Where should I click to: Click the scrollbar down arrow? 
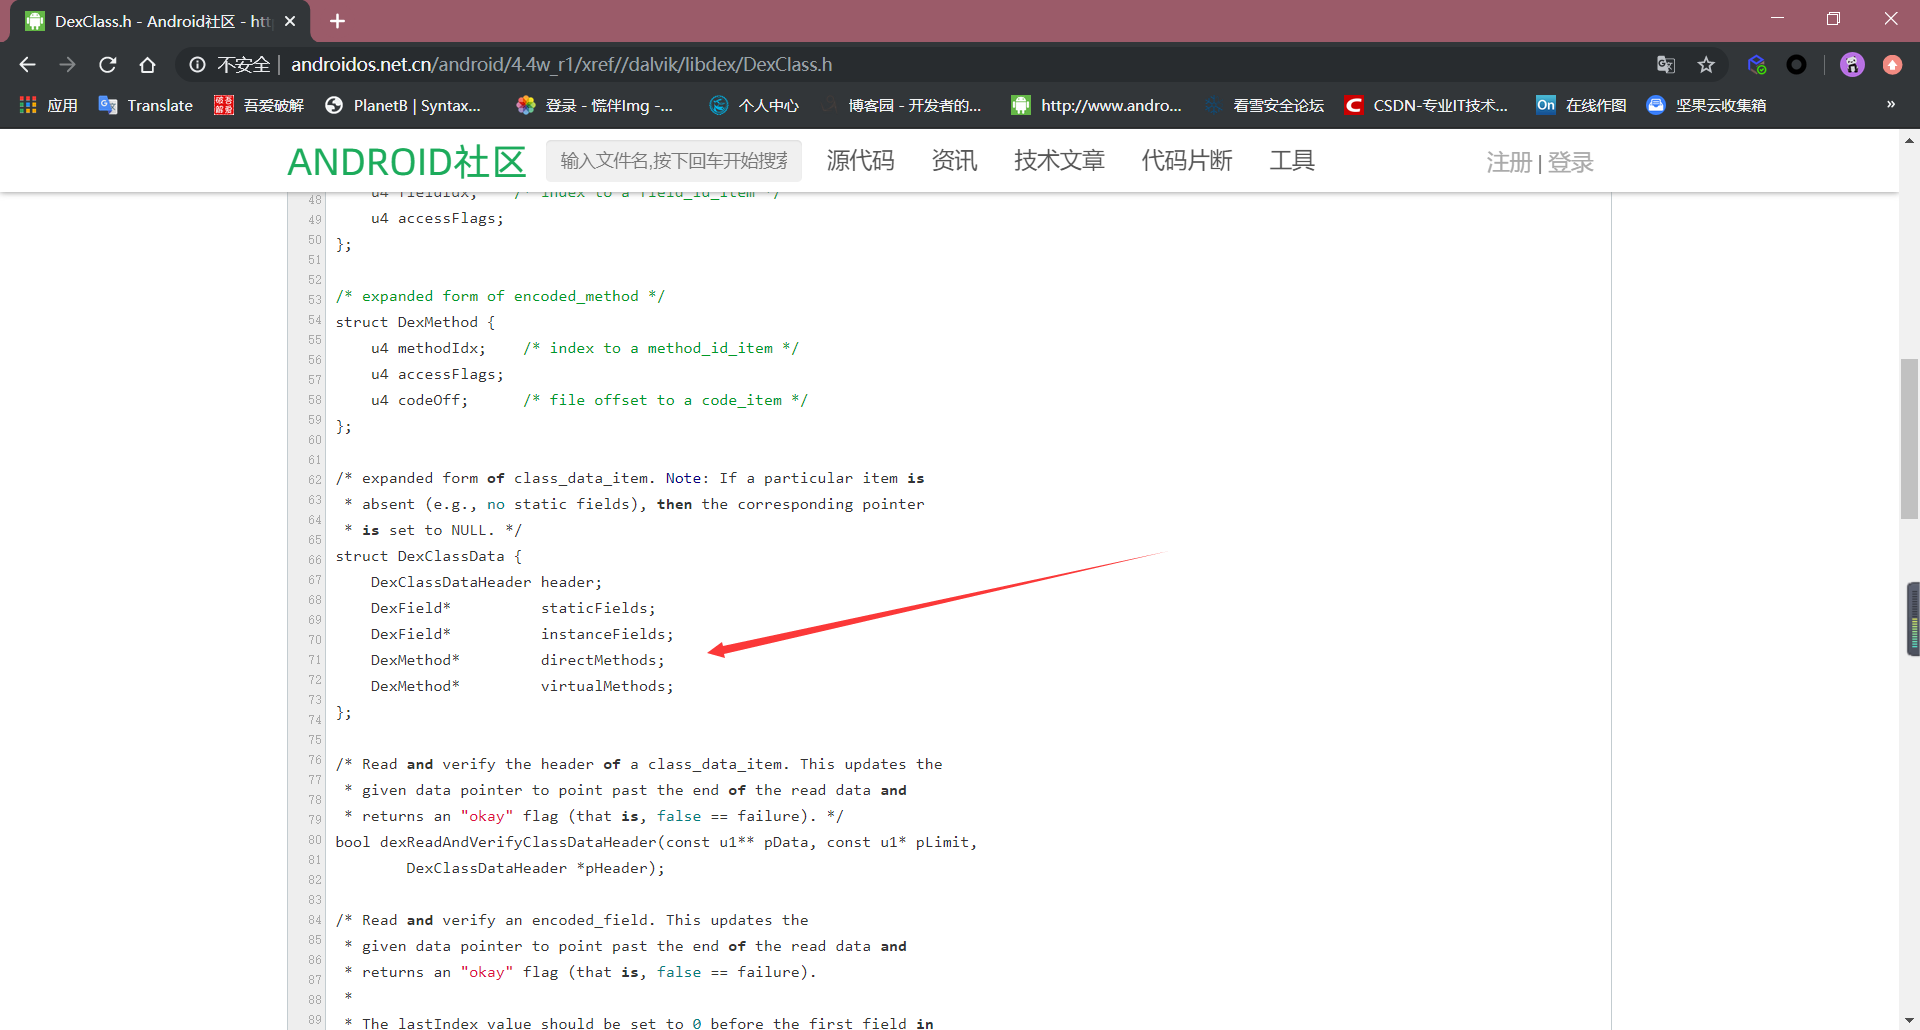[x=1909, y=1020]
